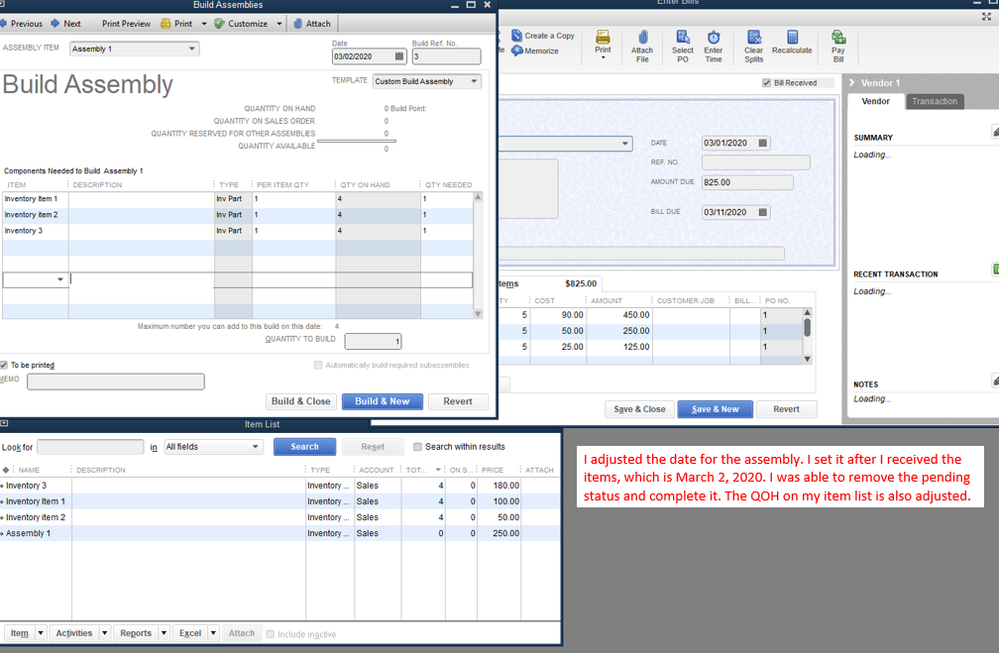Expand the Customize dropdown arrow
The height and width of the screenshot is (653, 999).
[x=279, y=24]
